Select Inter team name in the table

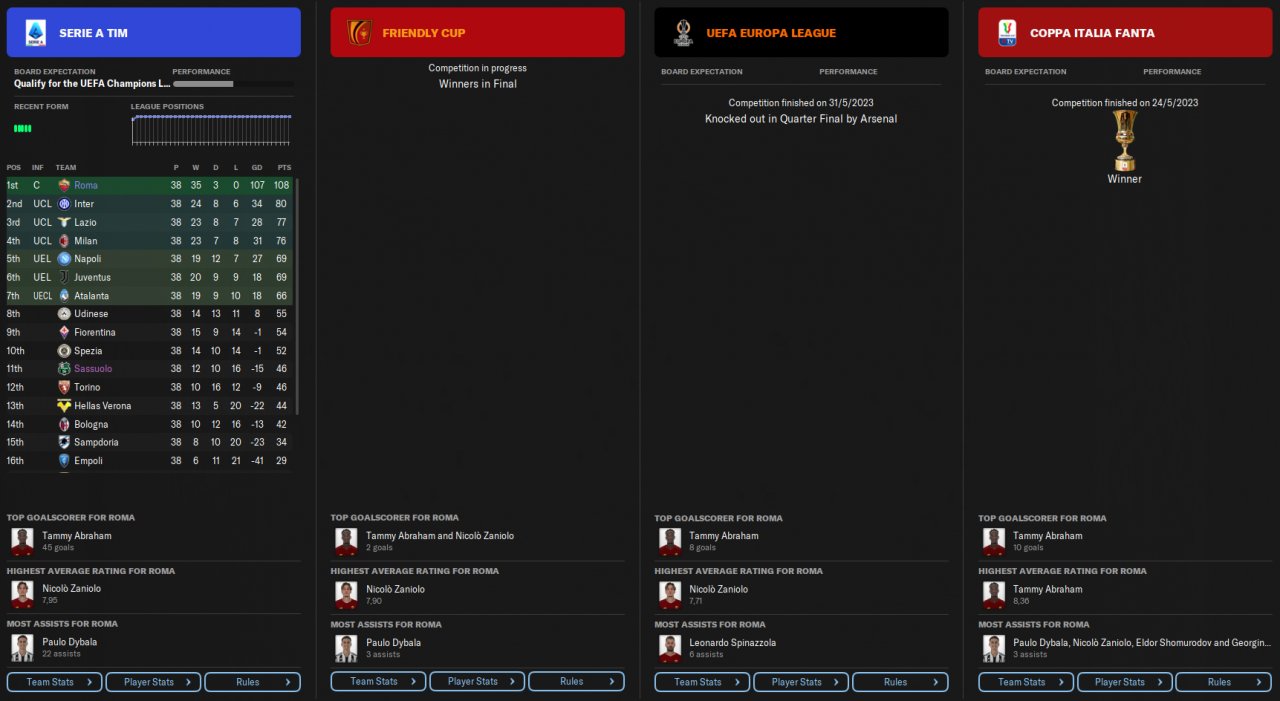[x=85, y=204]
